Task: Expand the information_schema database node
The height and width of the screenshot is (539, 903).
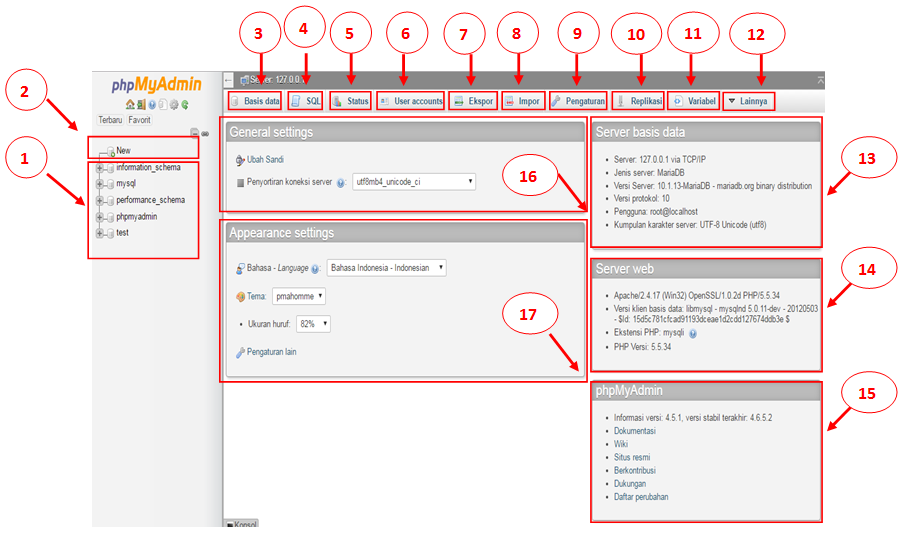Action: [100, 168]
